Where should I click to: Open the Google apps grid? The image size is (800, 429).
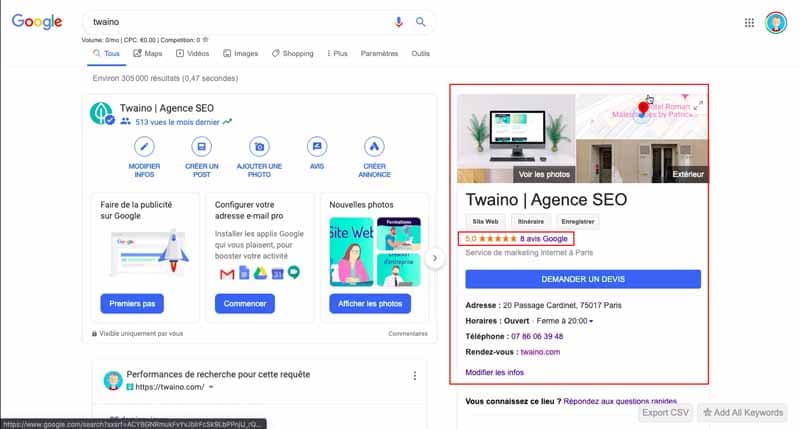point(749,22)
